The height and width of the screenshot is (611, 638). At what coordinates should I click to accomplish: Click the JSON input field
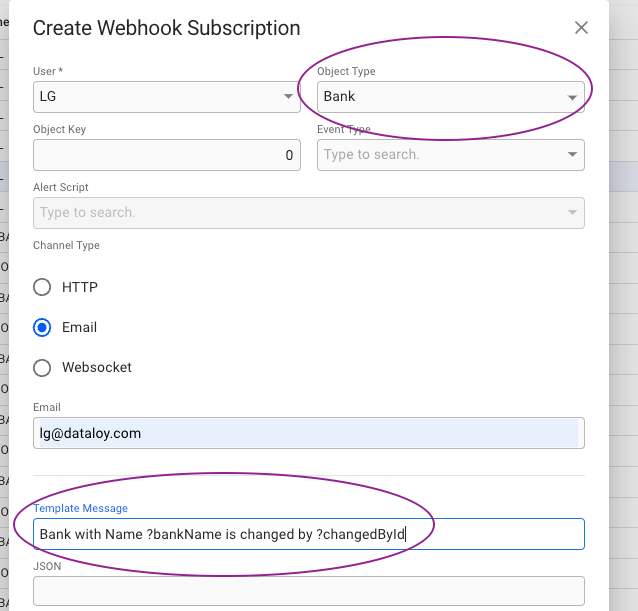coord(308,591)
